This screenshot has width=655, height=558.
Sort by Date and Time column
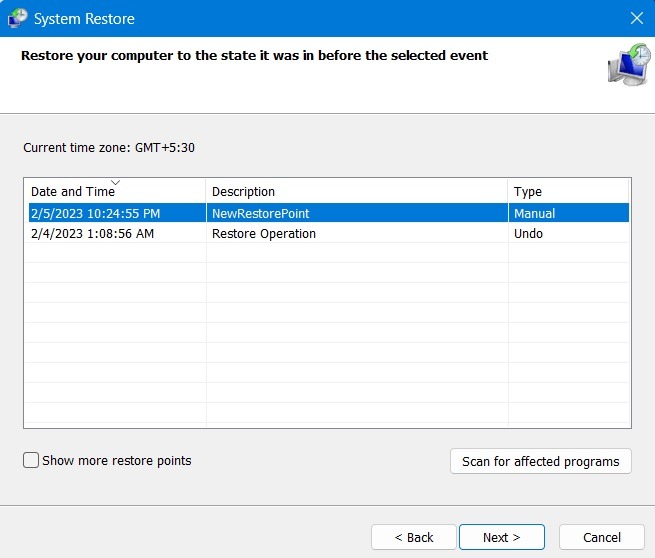[x=115, y=191]
